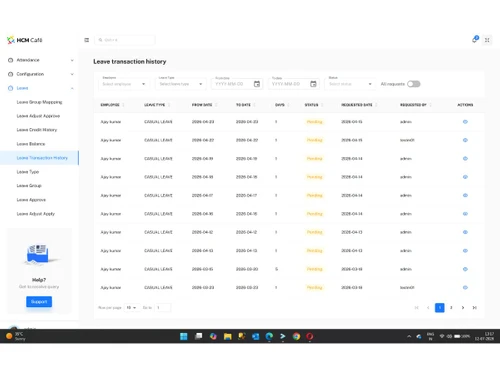This screenshot has width=500, height=375.
Task: Open Opera browser from taskbar
Action: (x=310, y=336)
